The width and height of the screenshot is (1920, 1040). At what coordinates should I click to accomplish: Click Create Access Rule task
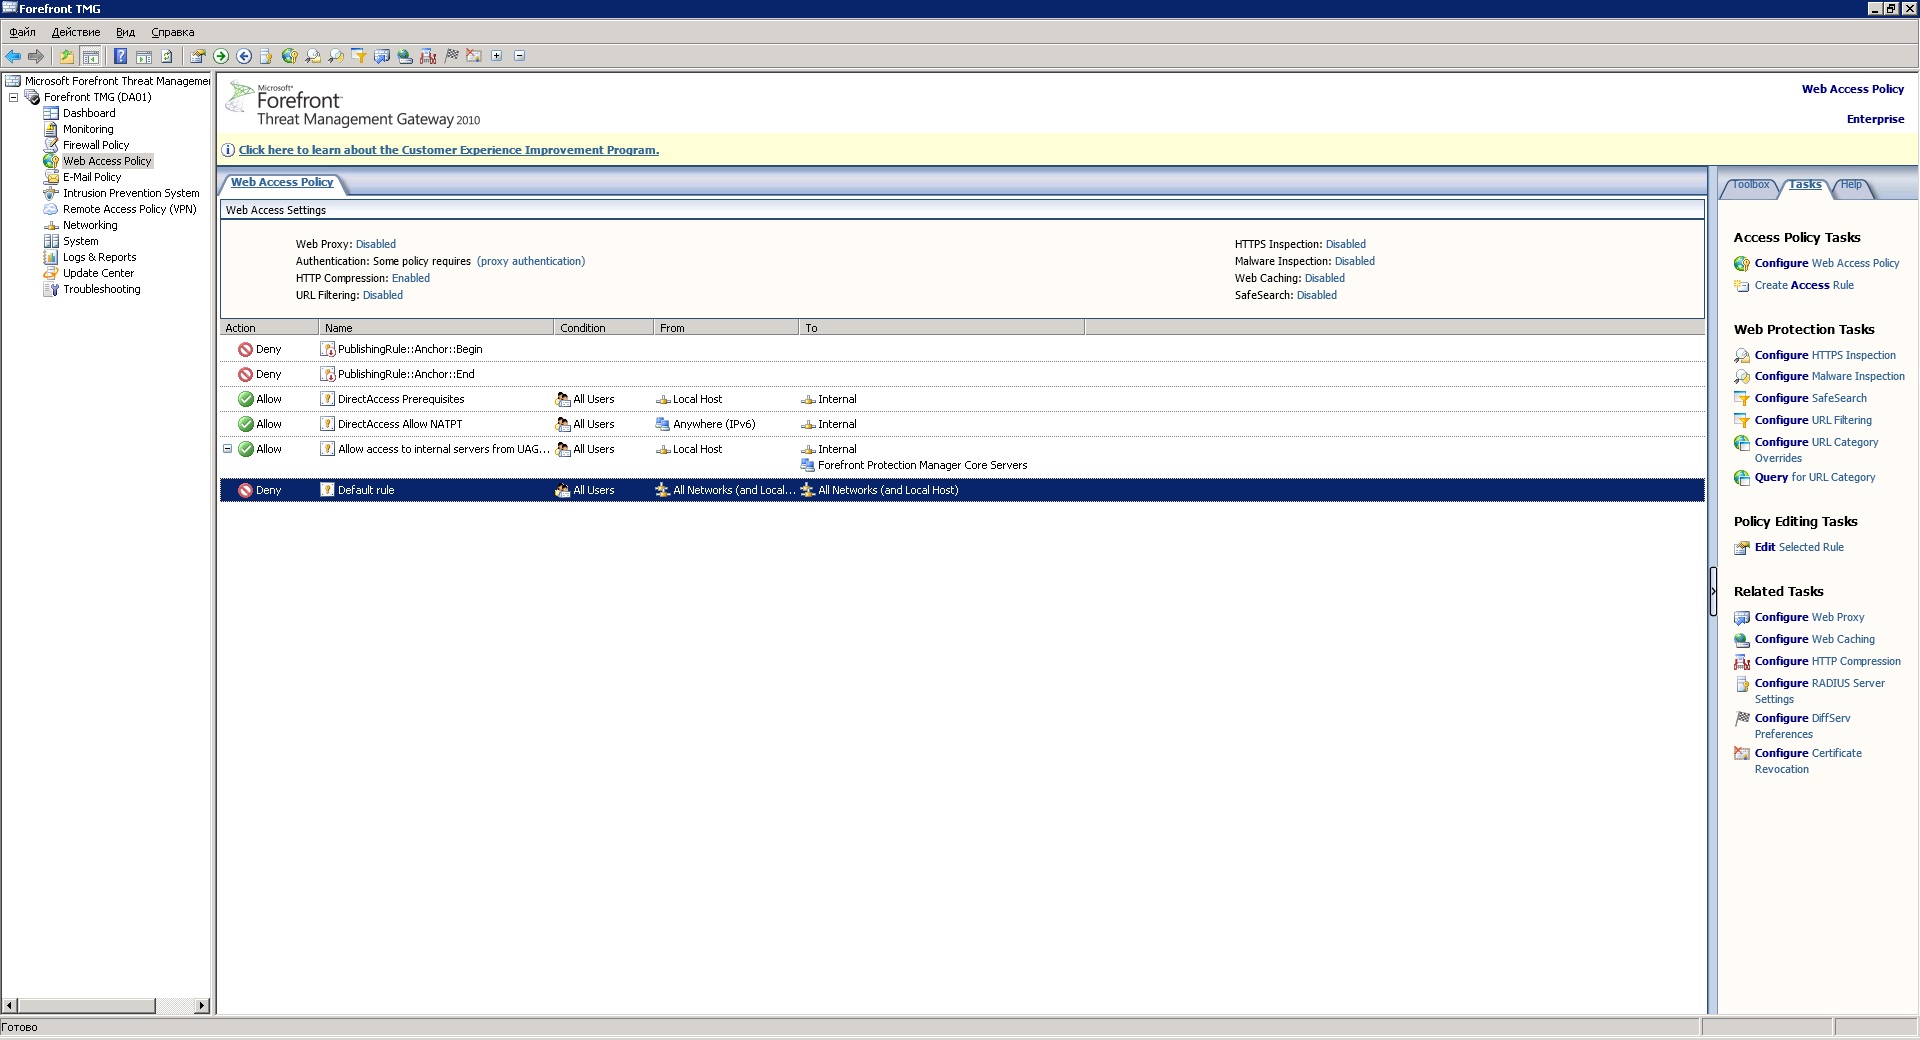pos(1804,285)
